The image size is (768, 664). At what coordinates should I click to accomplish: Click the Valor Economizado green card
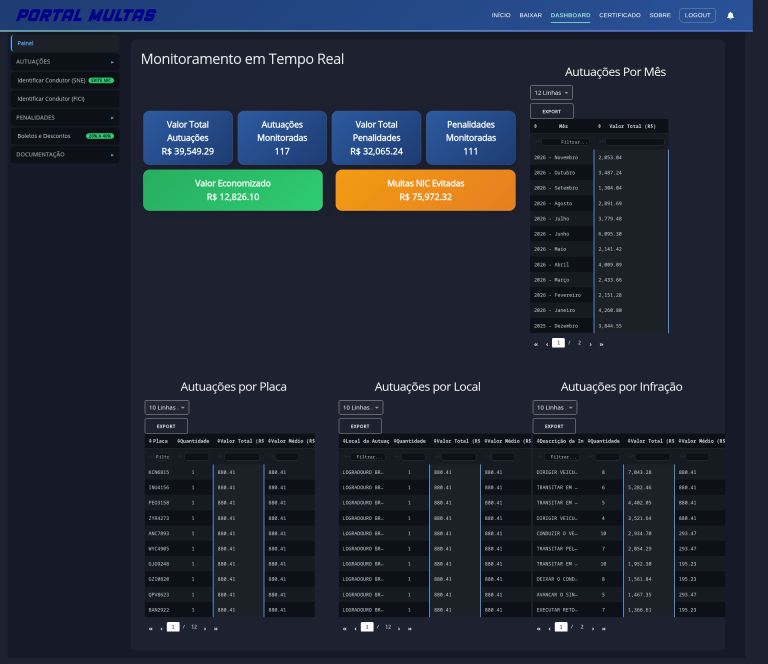pyautogui.click(x=233, y=190)
